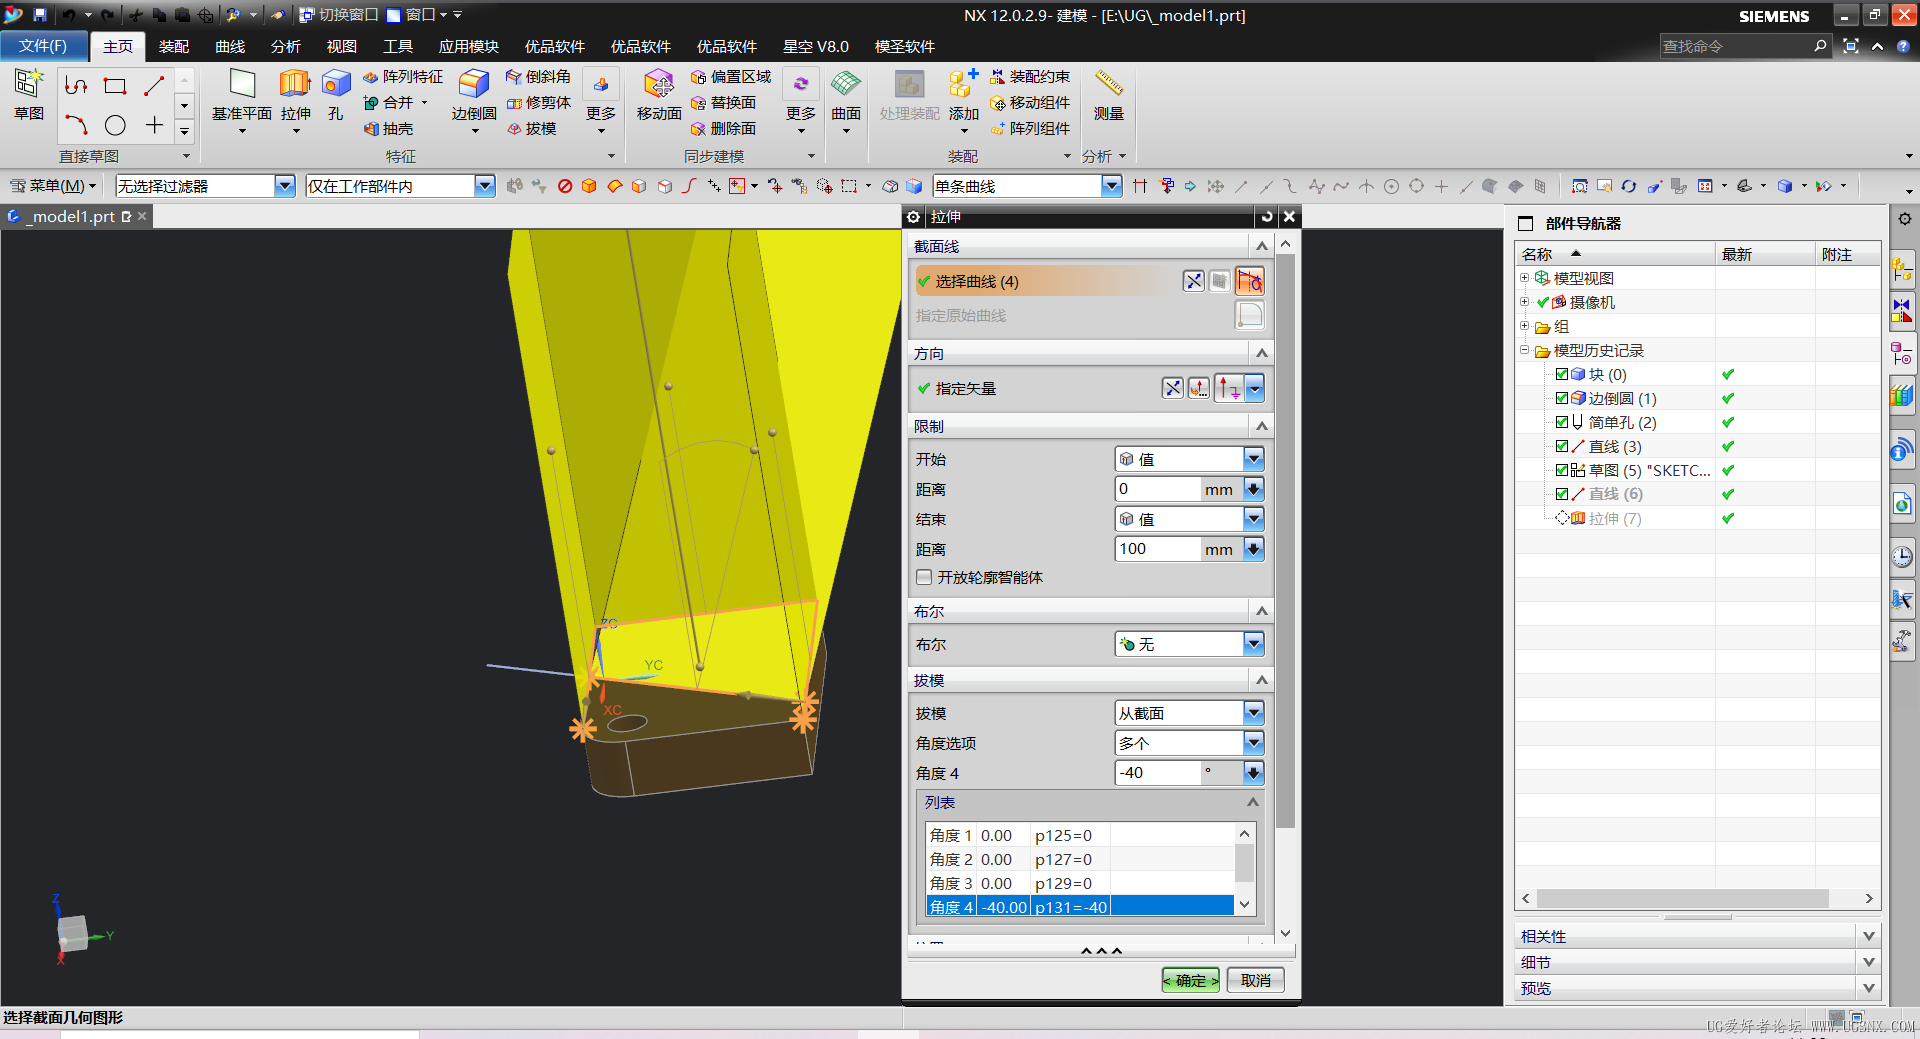Click the 拉伸 dialog vertical scrollbar
This screenshot has width=1920, height=1039.
click(1286, 540)
